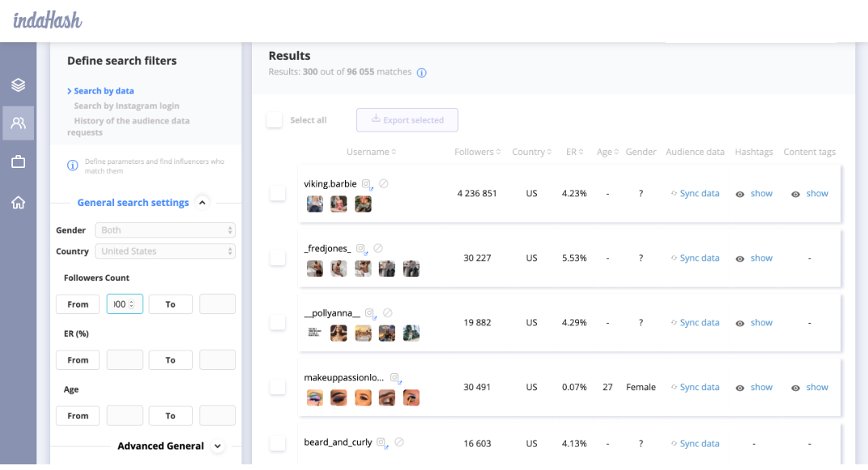
Task: Open the Country dropdown
Action: 165,251
